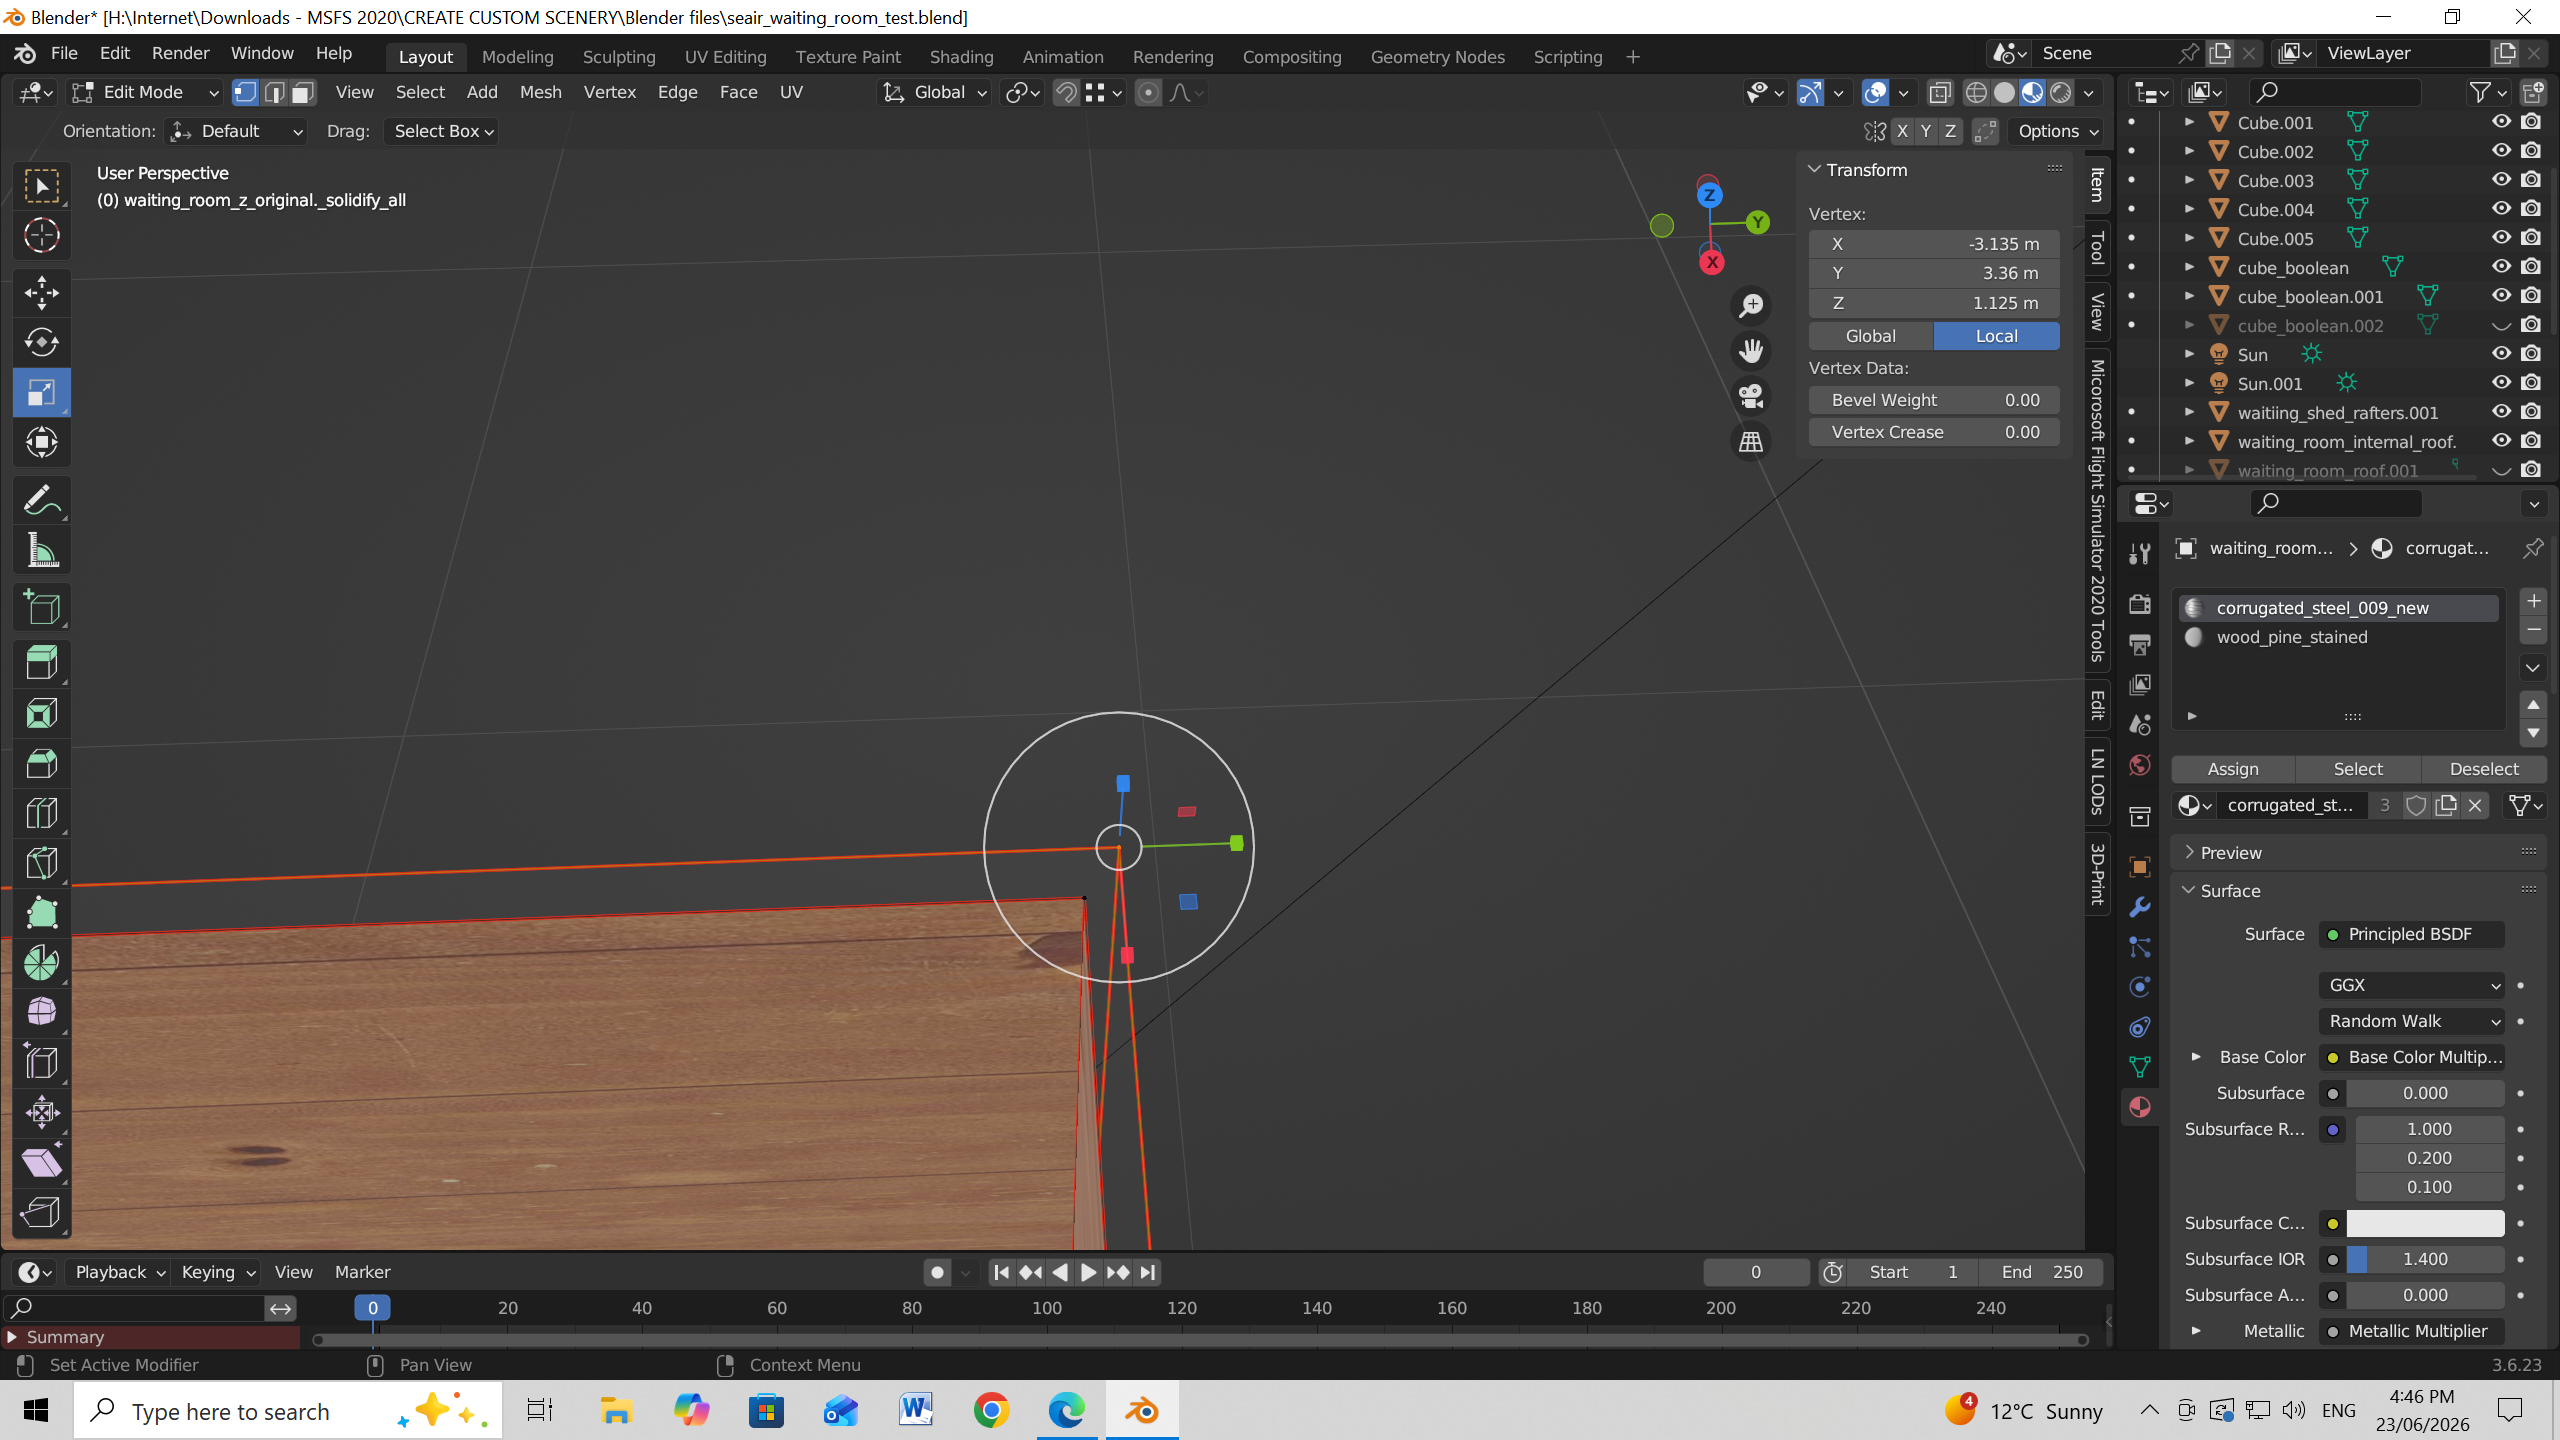Image resolution: width=2560 pixels, height=1440 pixels.
Task: Open the Edit Mode dropdown
Action: pyautogui.click(x=145, y=93)
